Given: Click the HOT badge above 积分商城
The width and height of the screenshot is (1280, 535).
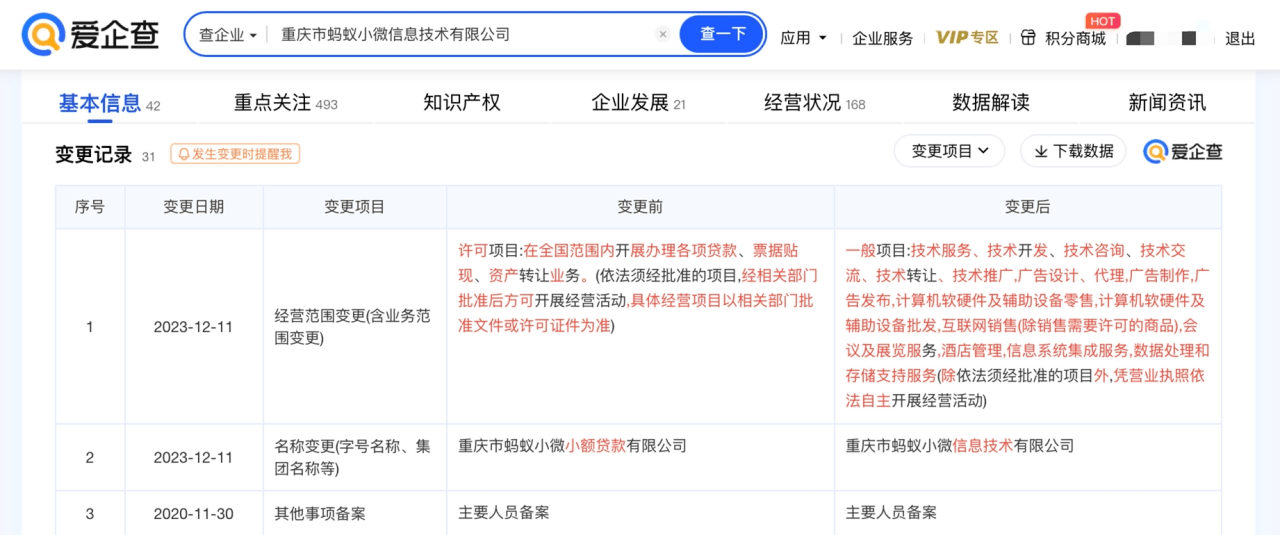Looking at the screenshot, I should coord(1102,20).
